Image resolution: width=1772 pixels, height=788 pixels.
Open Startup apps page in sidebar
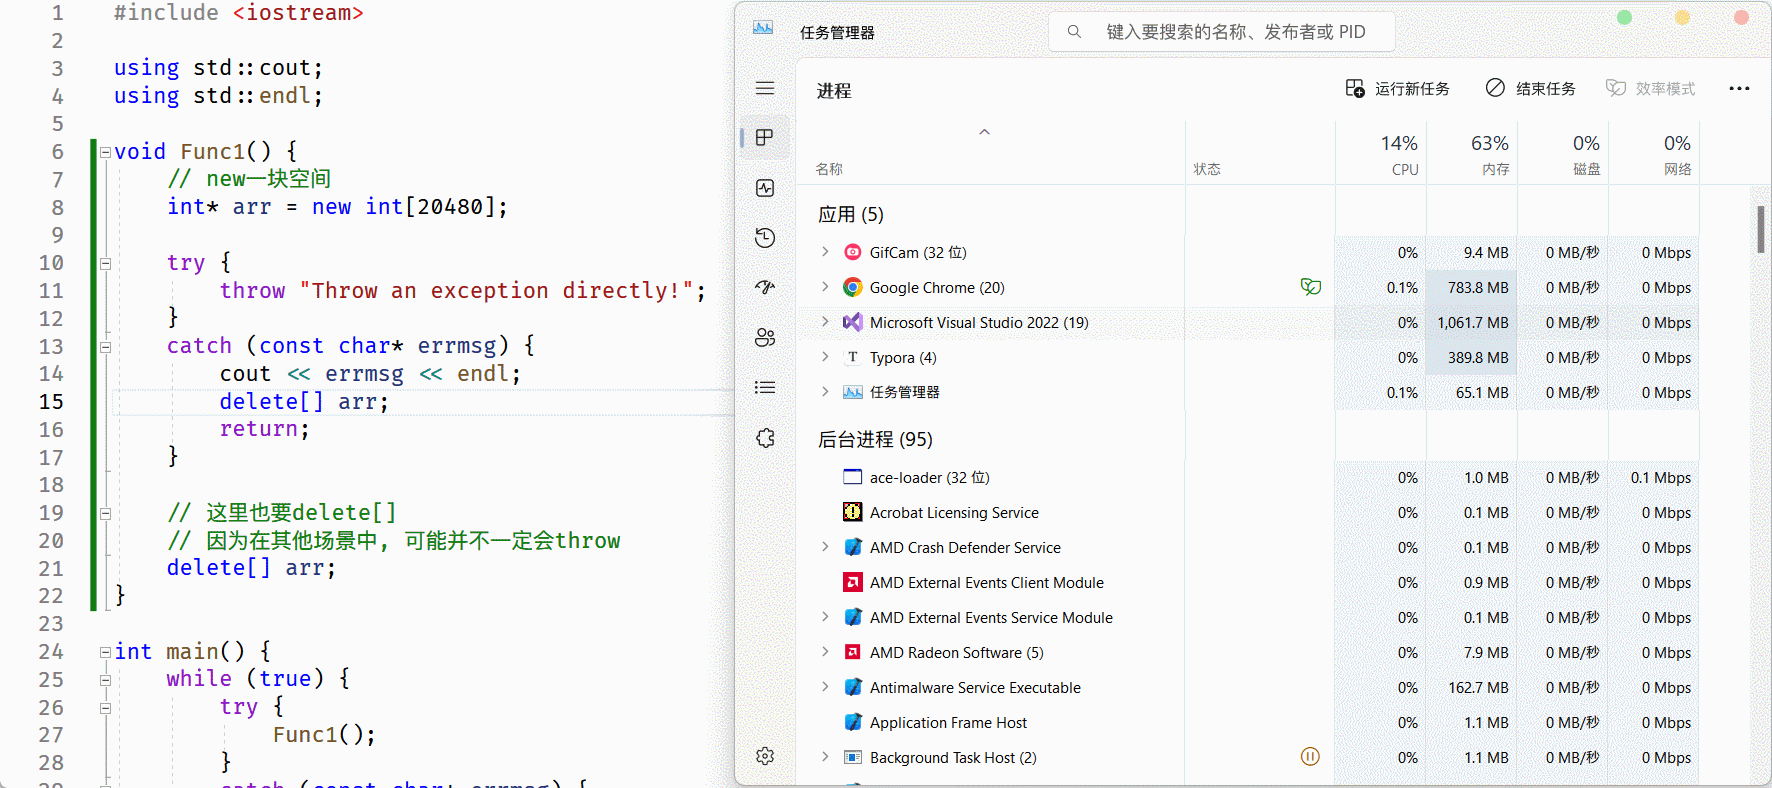(x=765, y=287)
